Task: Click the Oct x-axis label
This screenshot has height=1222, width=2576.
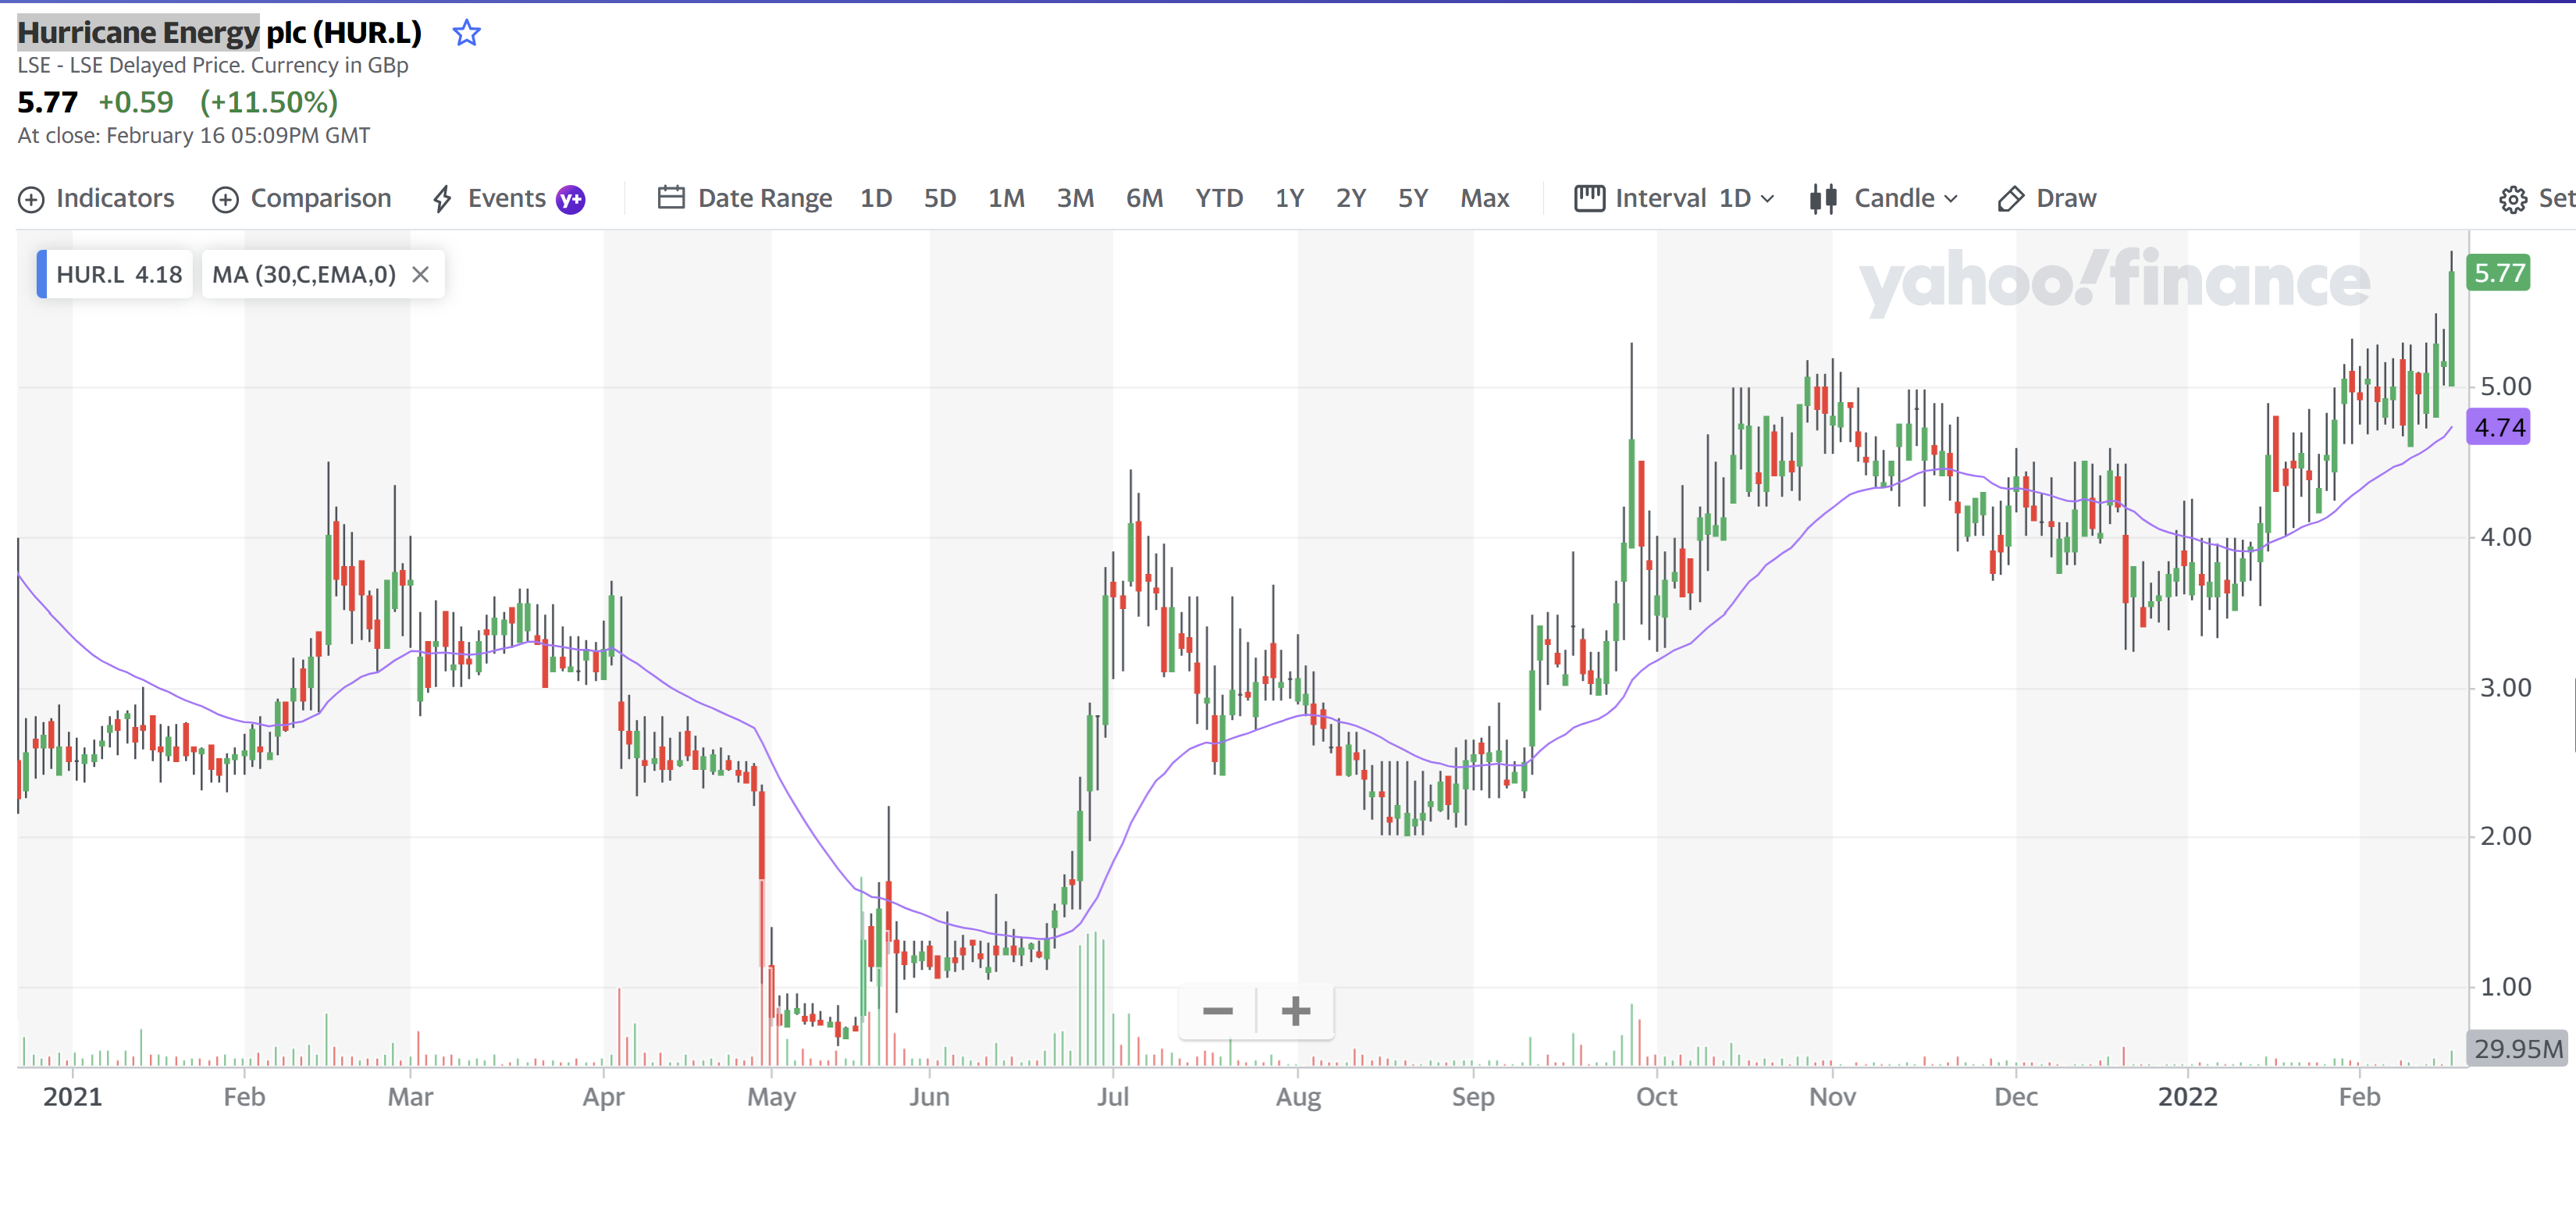Action: pos(1656,1097)
